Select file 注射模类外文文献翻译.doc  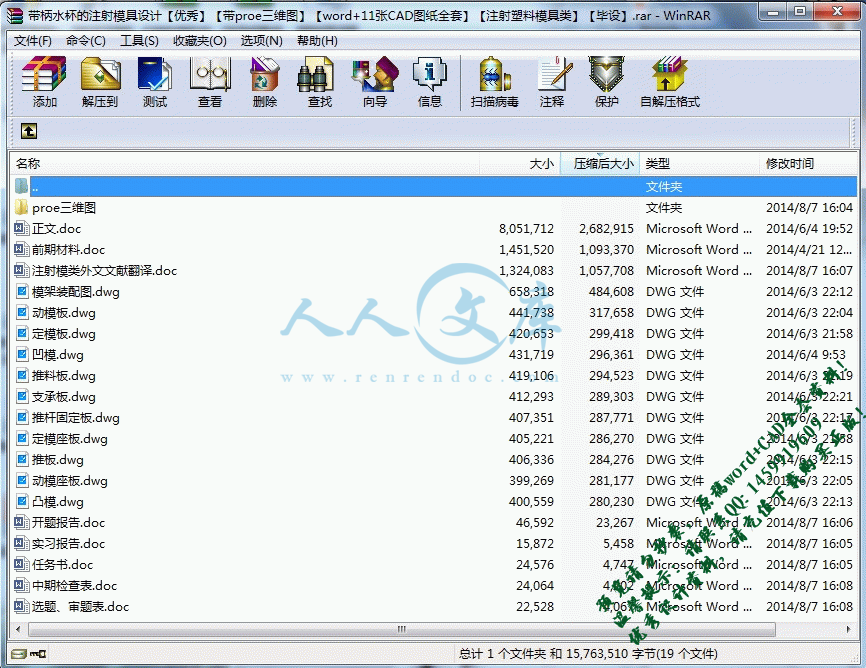104,270
